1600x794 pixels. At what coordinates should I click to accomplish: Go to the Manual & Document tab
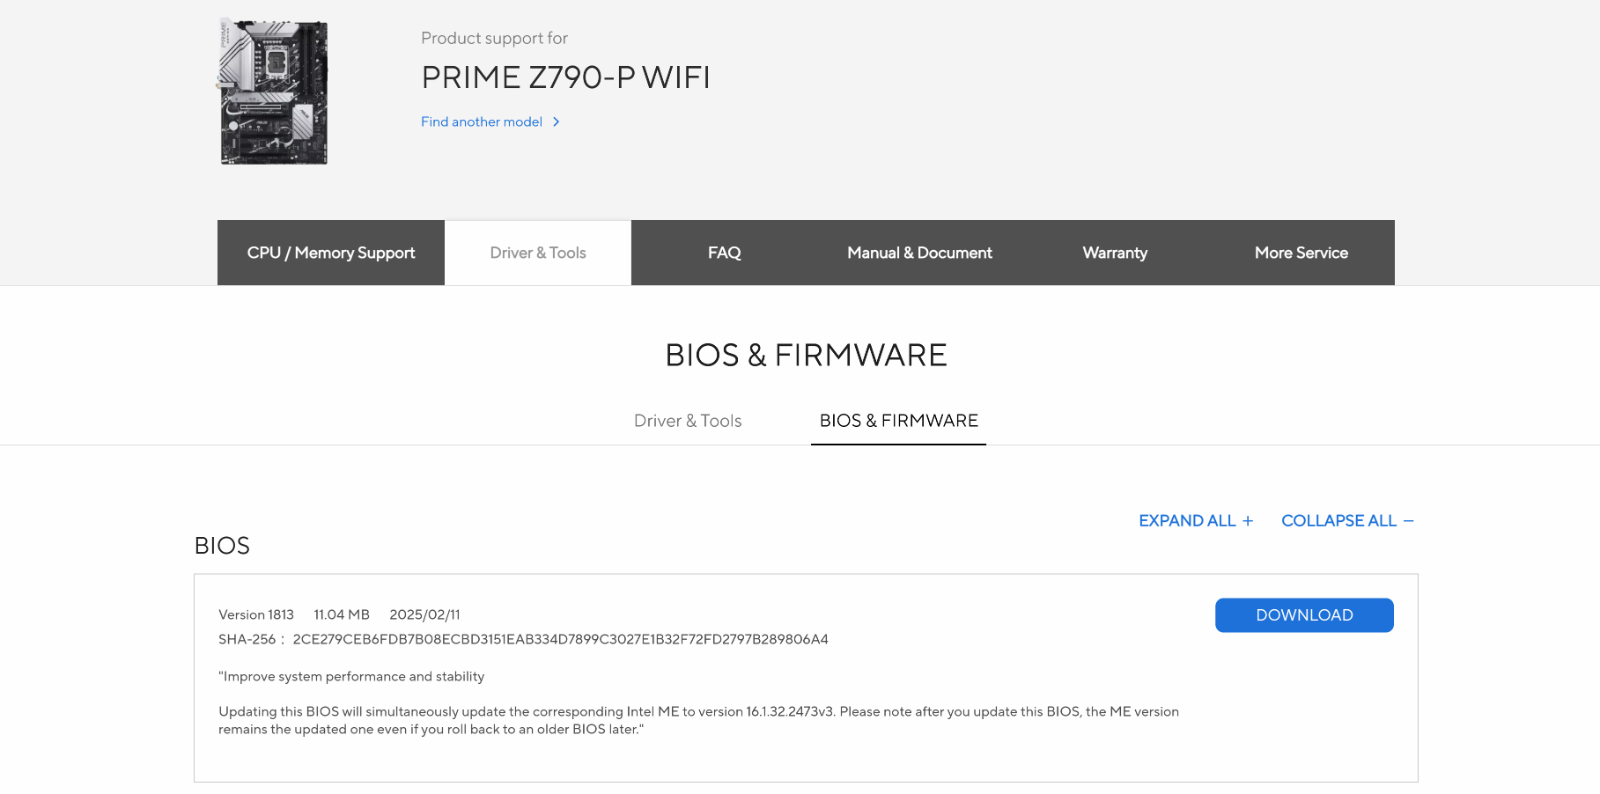[919, 253]
